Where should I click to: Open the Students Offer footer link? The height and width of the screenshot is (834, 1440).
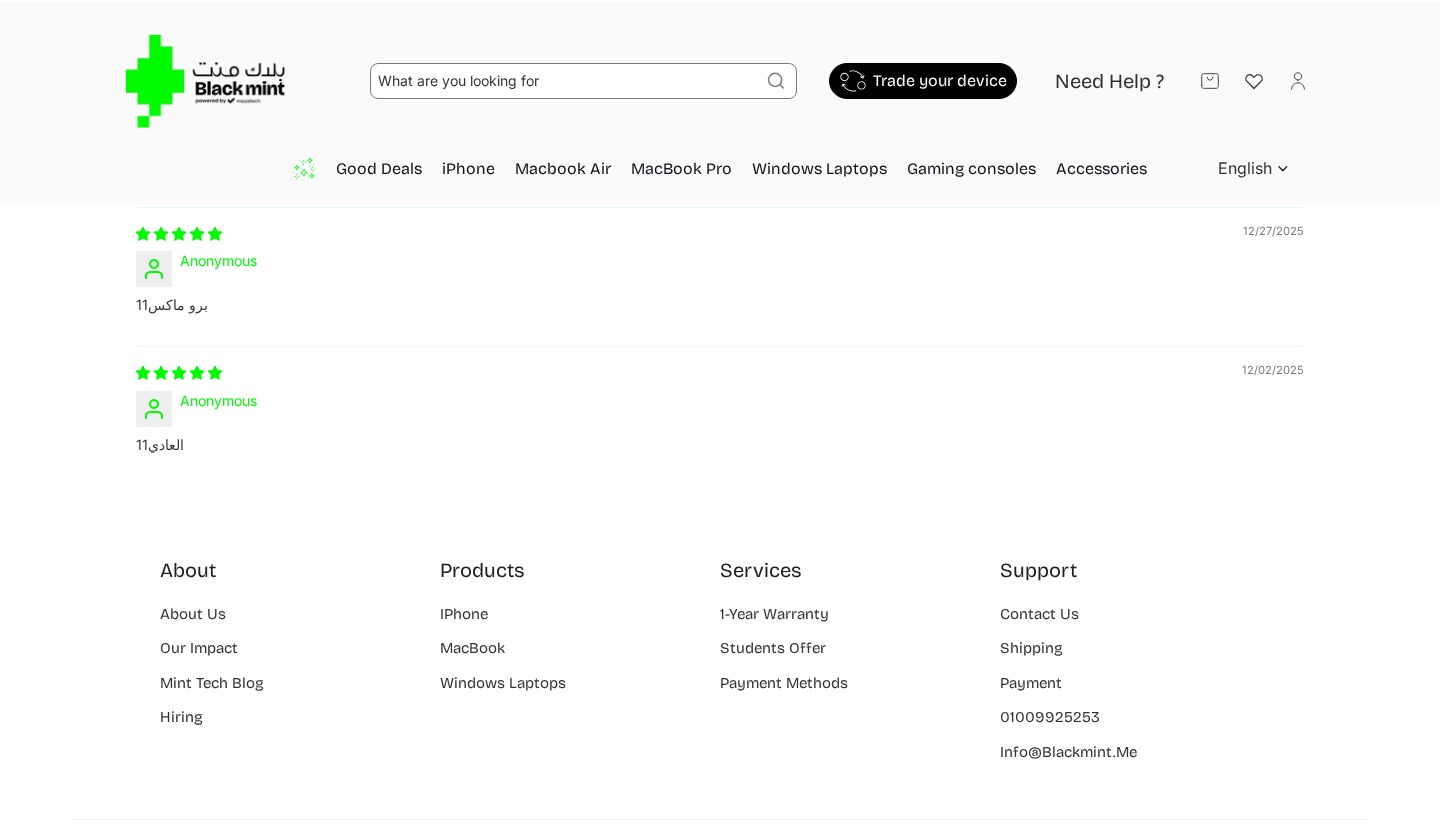tap(773, 648)
